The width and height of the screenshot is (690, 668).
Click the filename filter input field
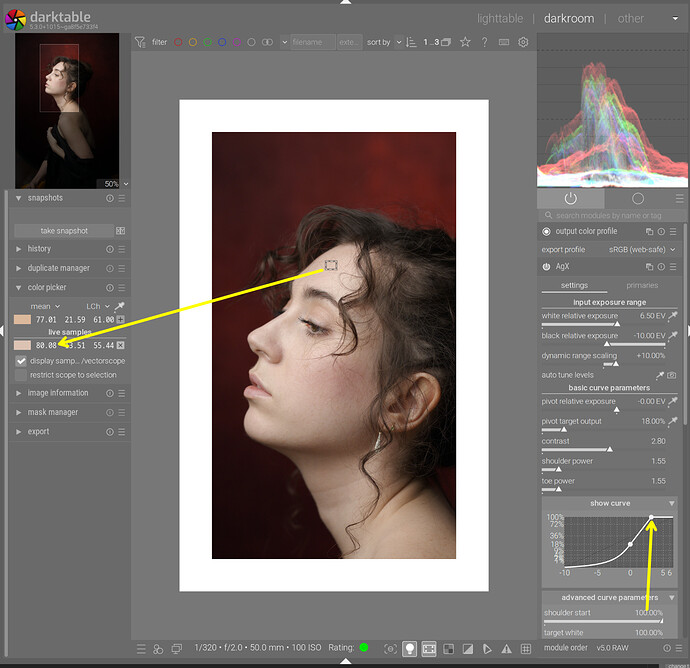(312, 42)
